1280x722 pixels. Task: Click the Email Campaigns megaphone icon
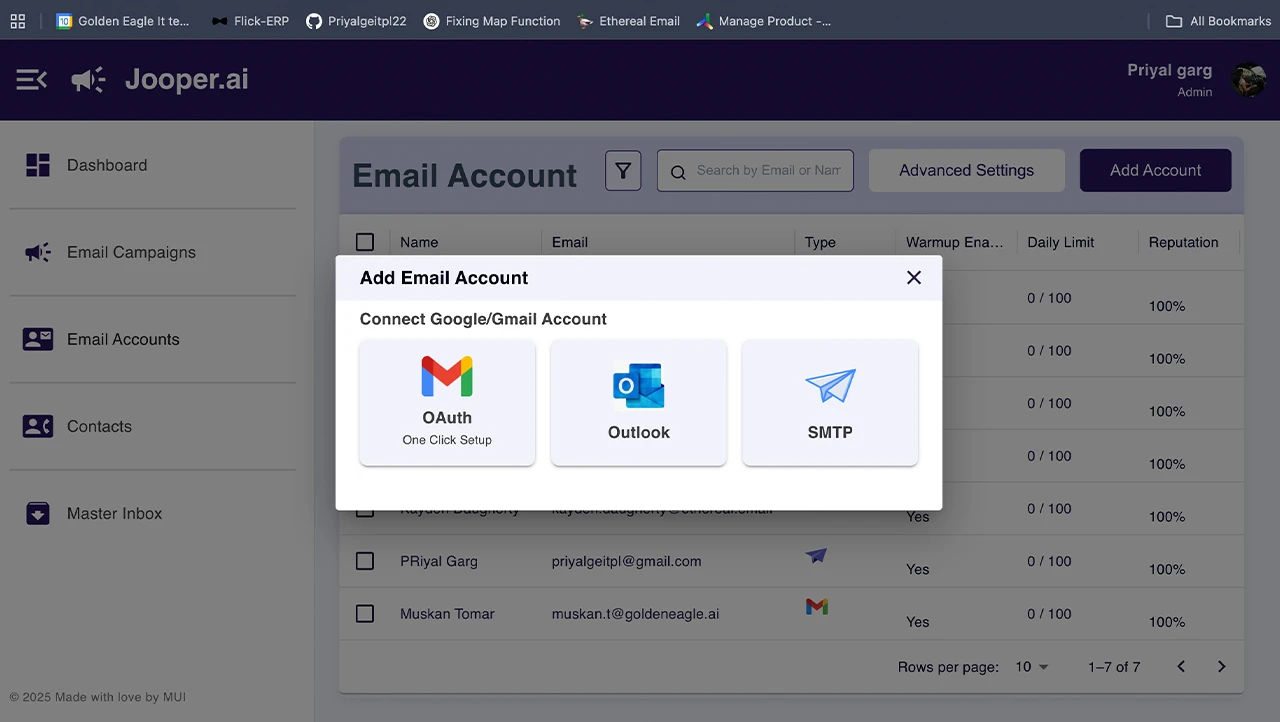point(38,252)
